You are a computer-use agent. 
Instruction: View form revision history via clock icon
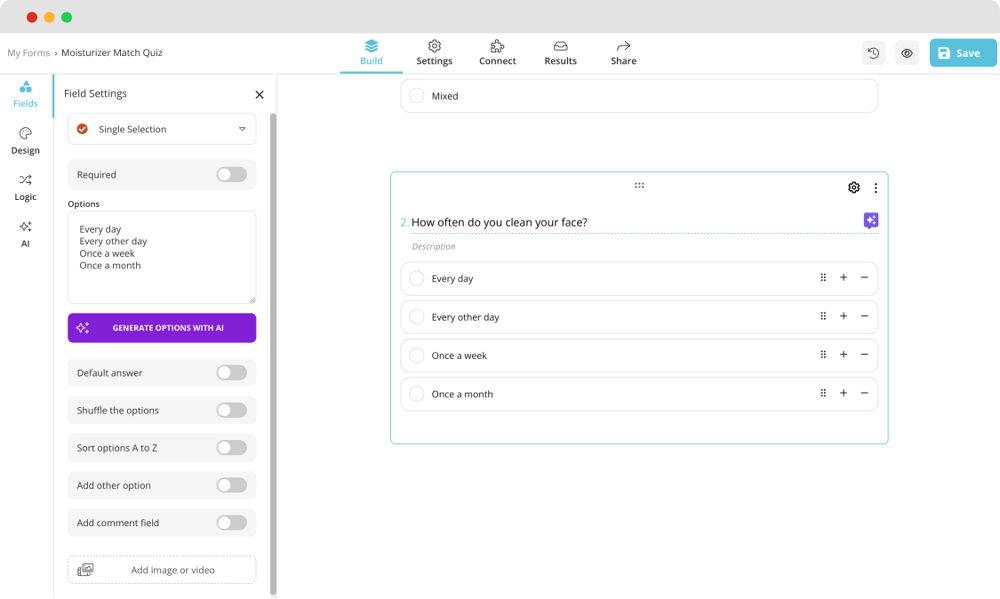coord(872,52)
